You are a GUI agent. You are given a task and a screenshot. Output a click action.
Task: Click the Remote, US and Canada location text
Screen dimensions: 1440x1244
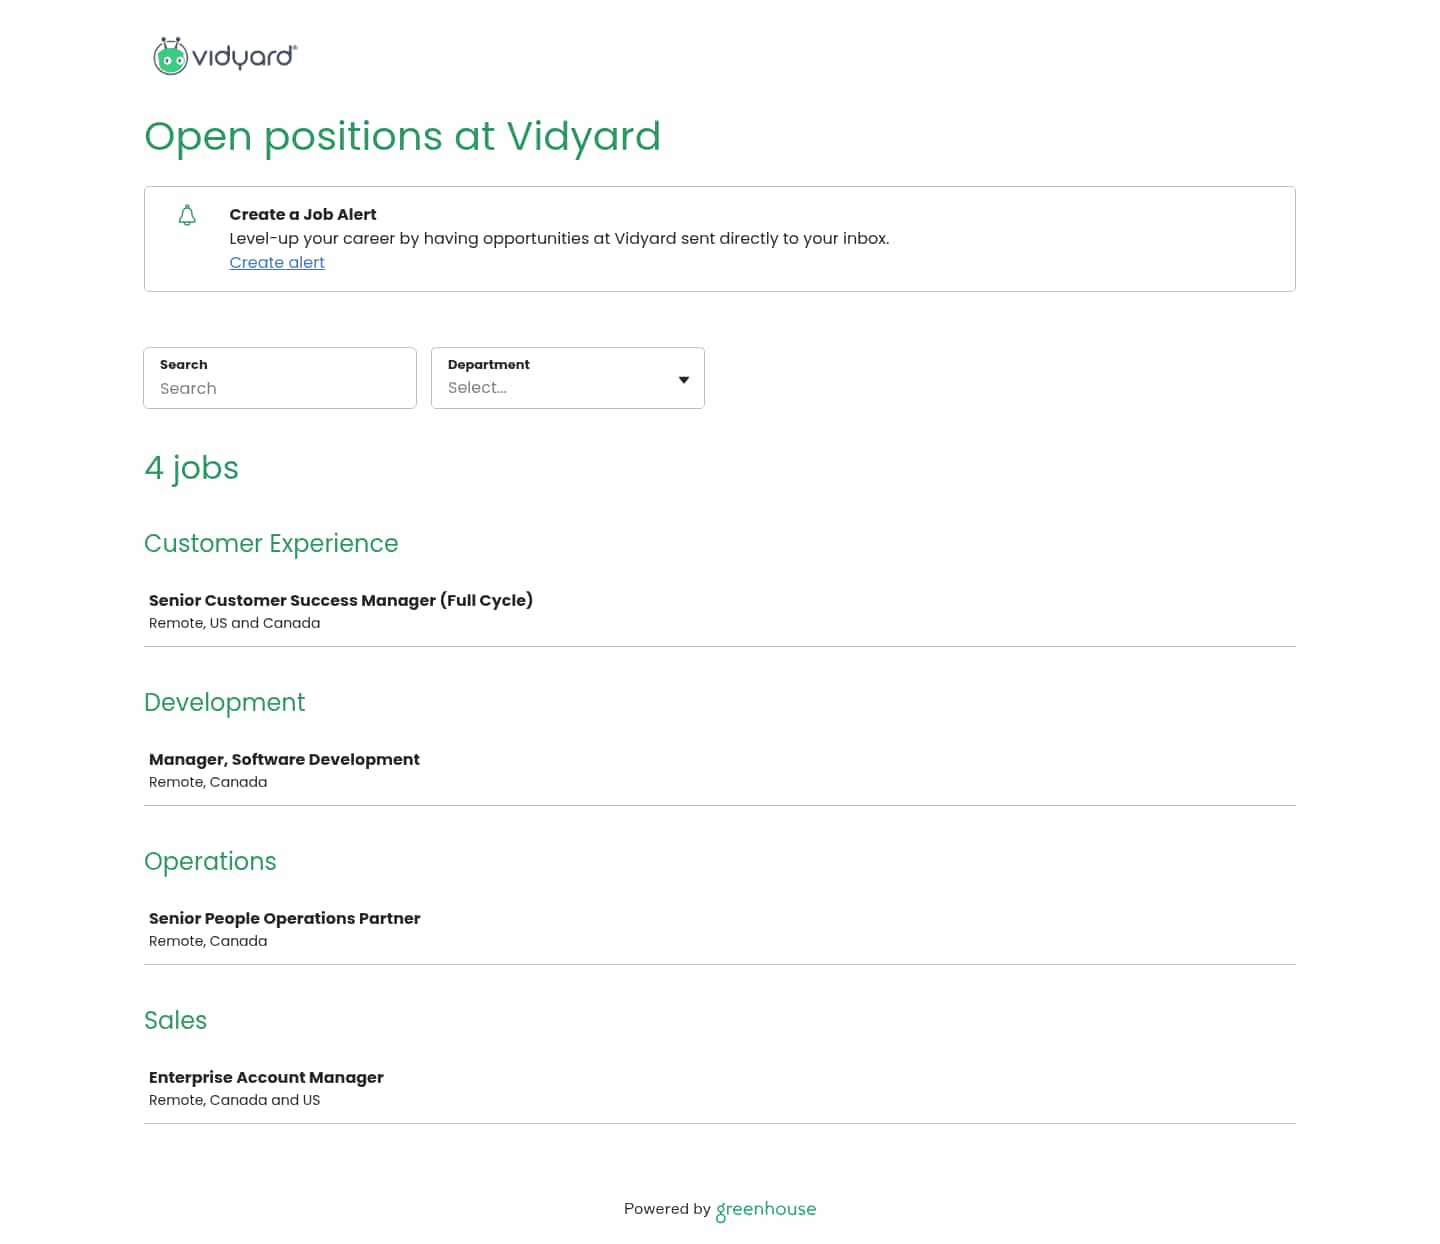[x=235, y=623]
